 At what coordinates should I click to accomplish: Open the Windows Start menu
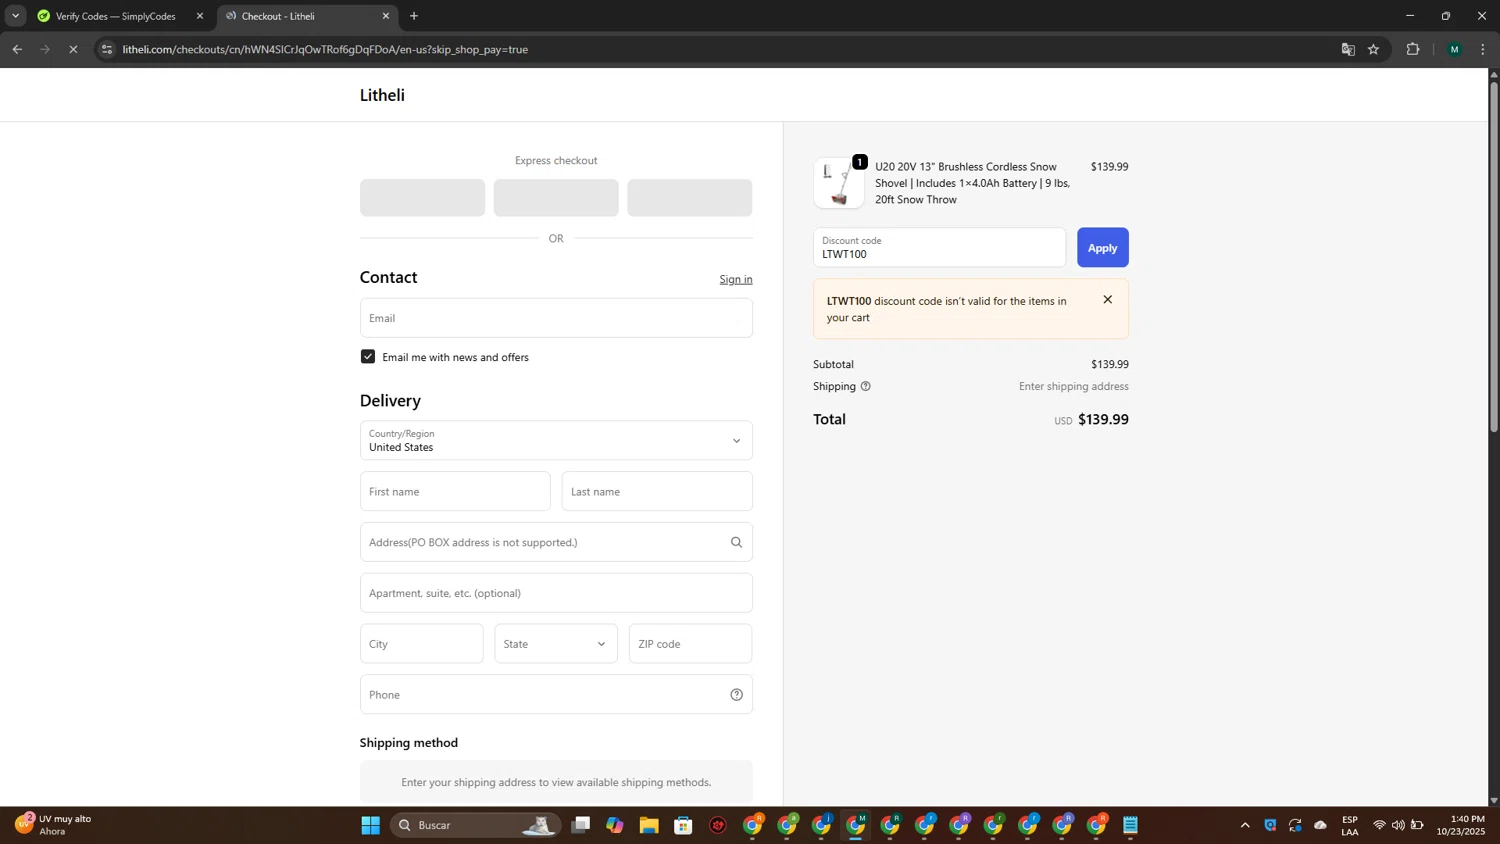pos(371,825)
